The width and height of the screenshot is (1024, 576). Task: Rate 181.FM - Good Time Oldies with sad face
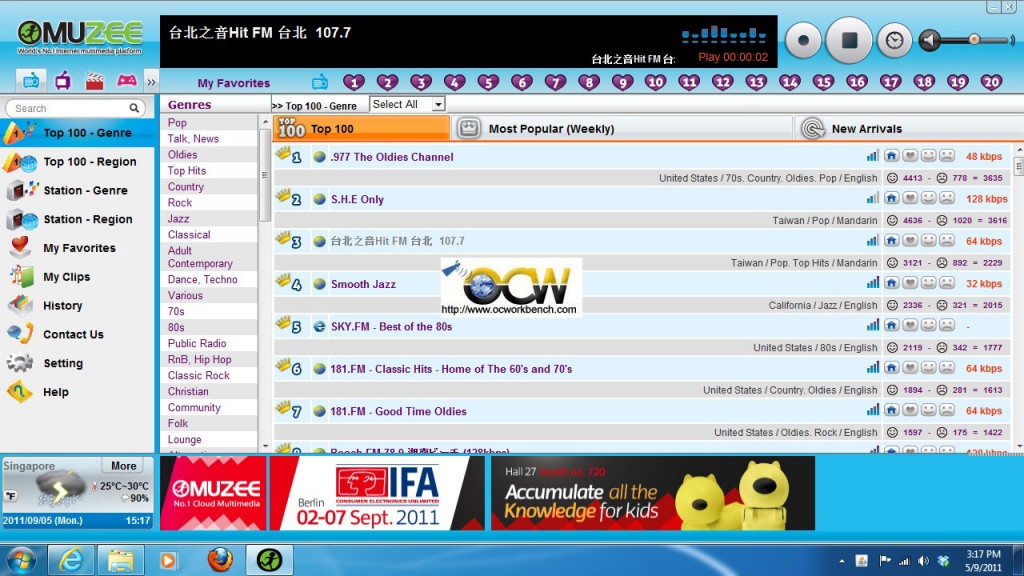tap(946, 410)
